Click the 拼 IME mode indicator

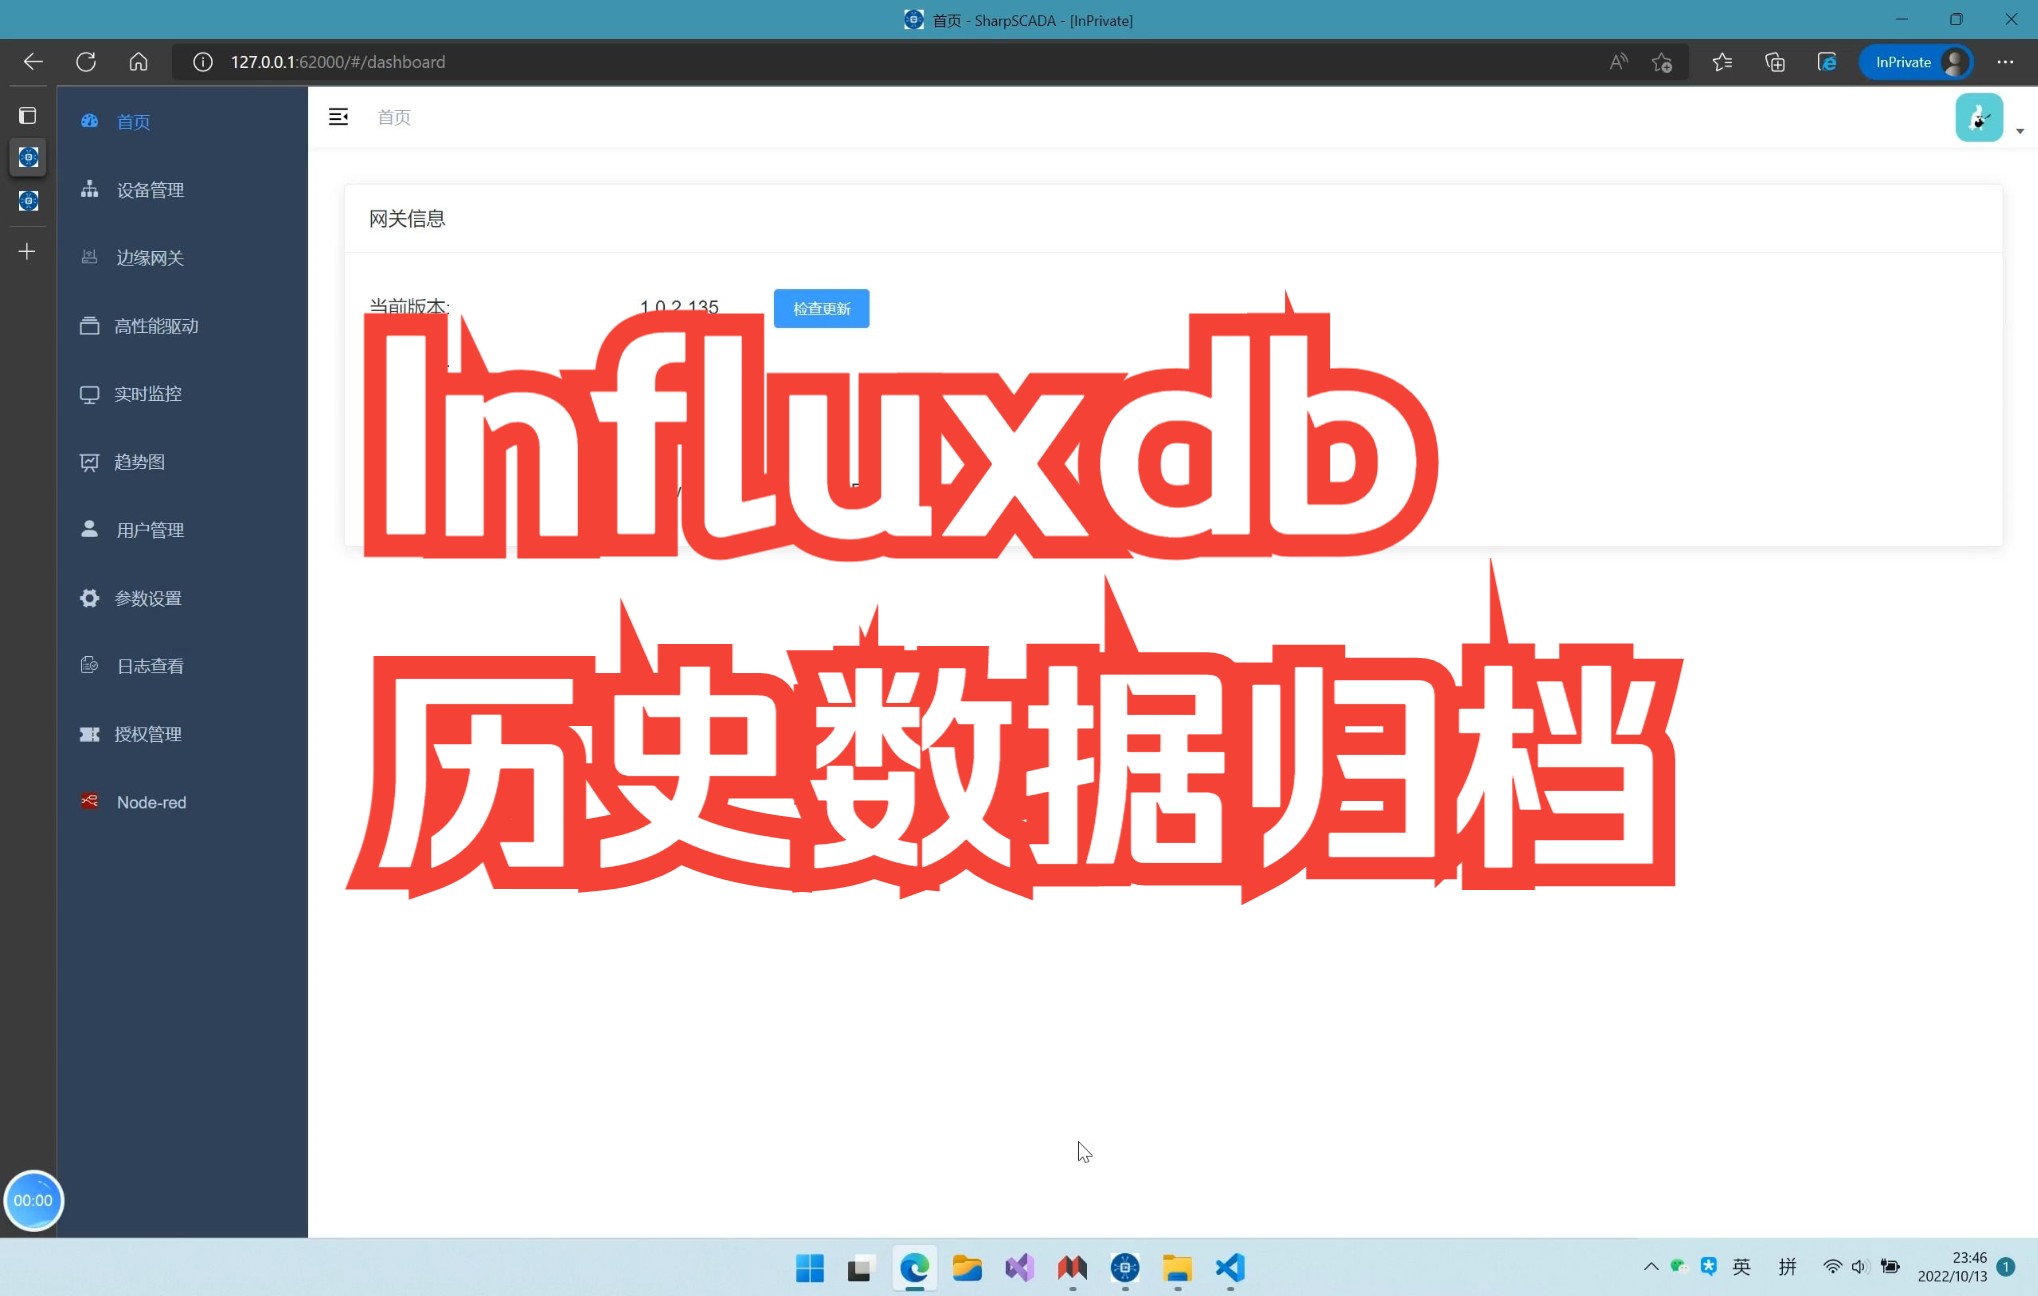[1787, 1267]
